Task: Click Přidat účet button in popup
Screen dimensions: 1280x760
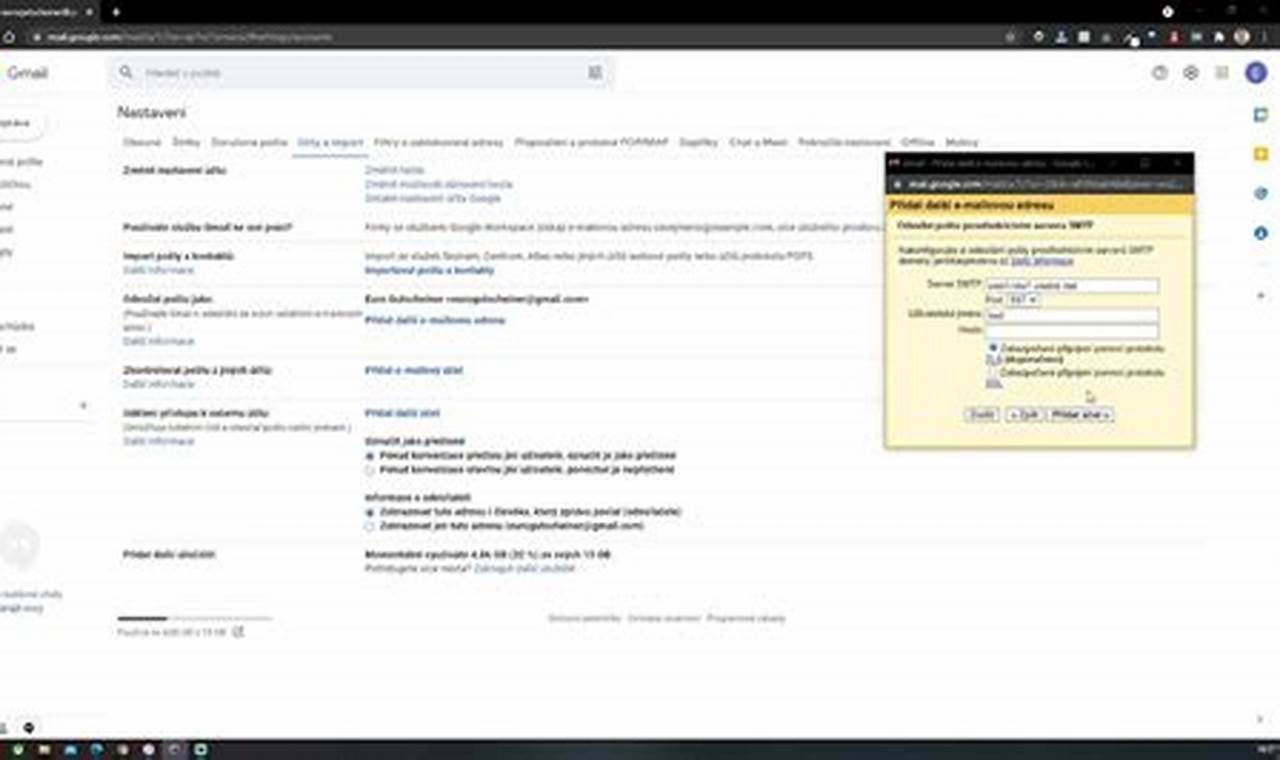Action: point(1080,414)
